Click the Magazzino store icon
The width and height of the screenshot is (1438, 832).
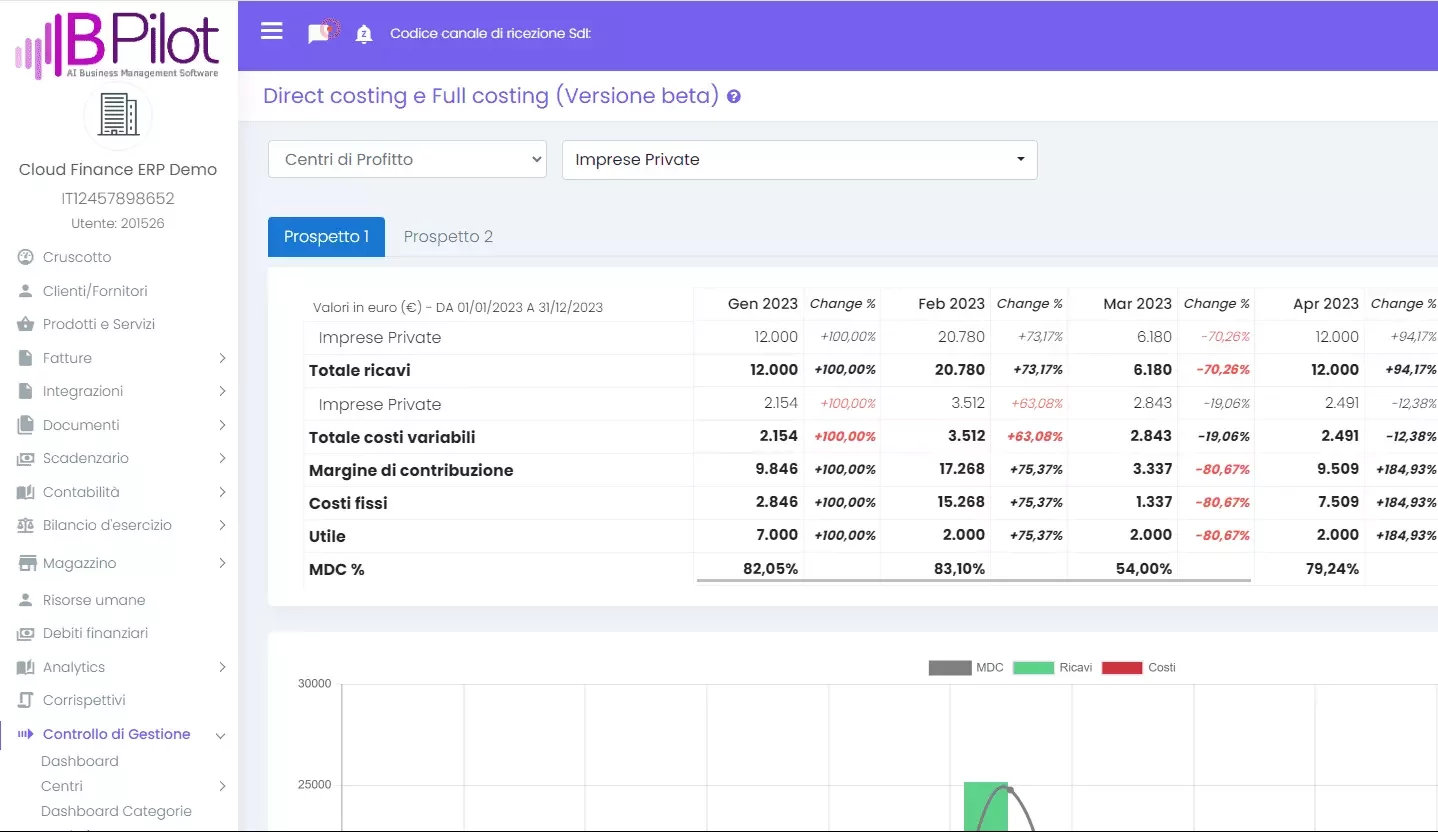click(27, 563)
